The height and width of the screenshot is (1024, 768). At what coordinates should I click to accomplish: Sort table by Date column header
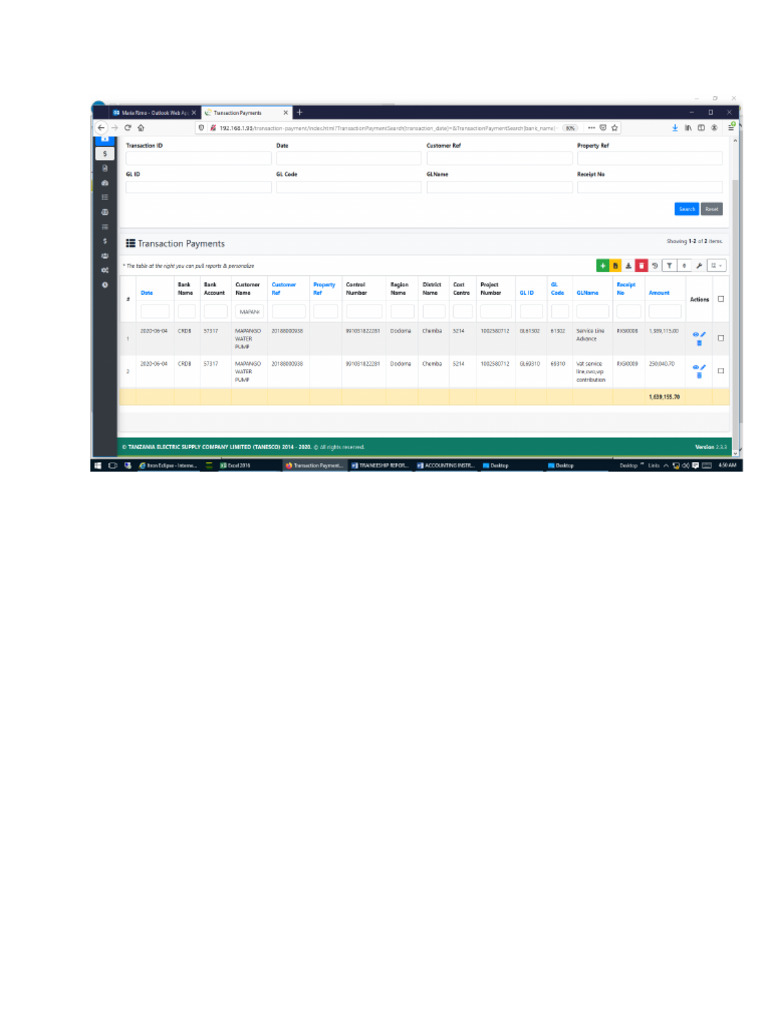coord(146,293)
